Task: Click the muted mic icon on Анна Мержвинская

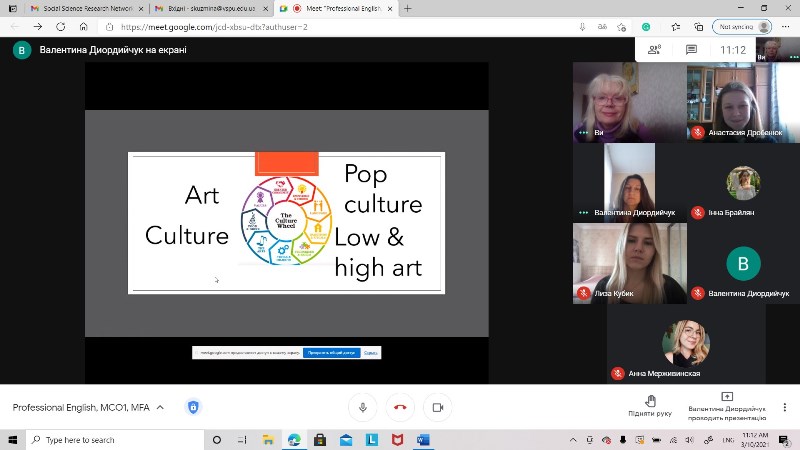Action: point(618,373)
